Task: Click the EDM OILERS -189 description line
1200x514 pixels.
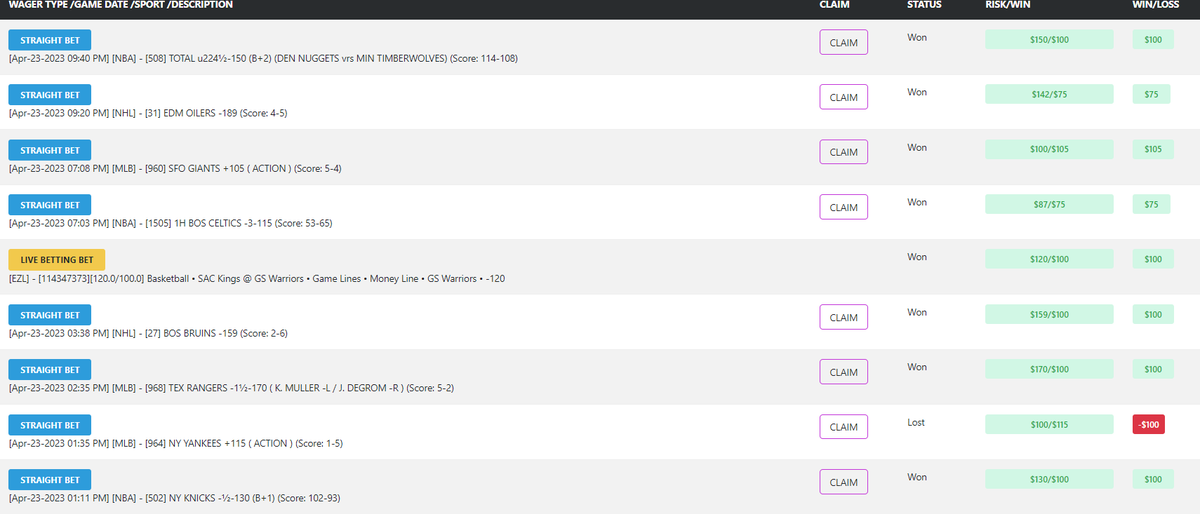Action: pos(148,114)
